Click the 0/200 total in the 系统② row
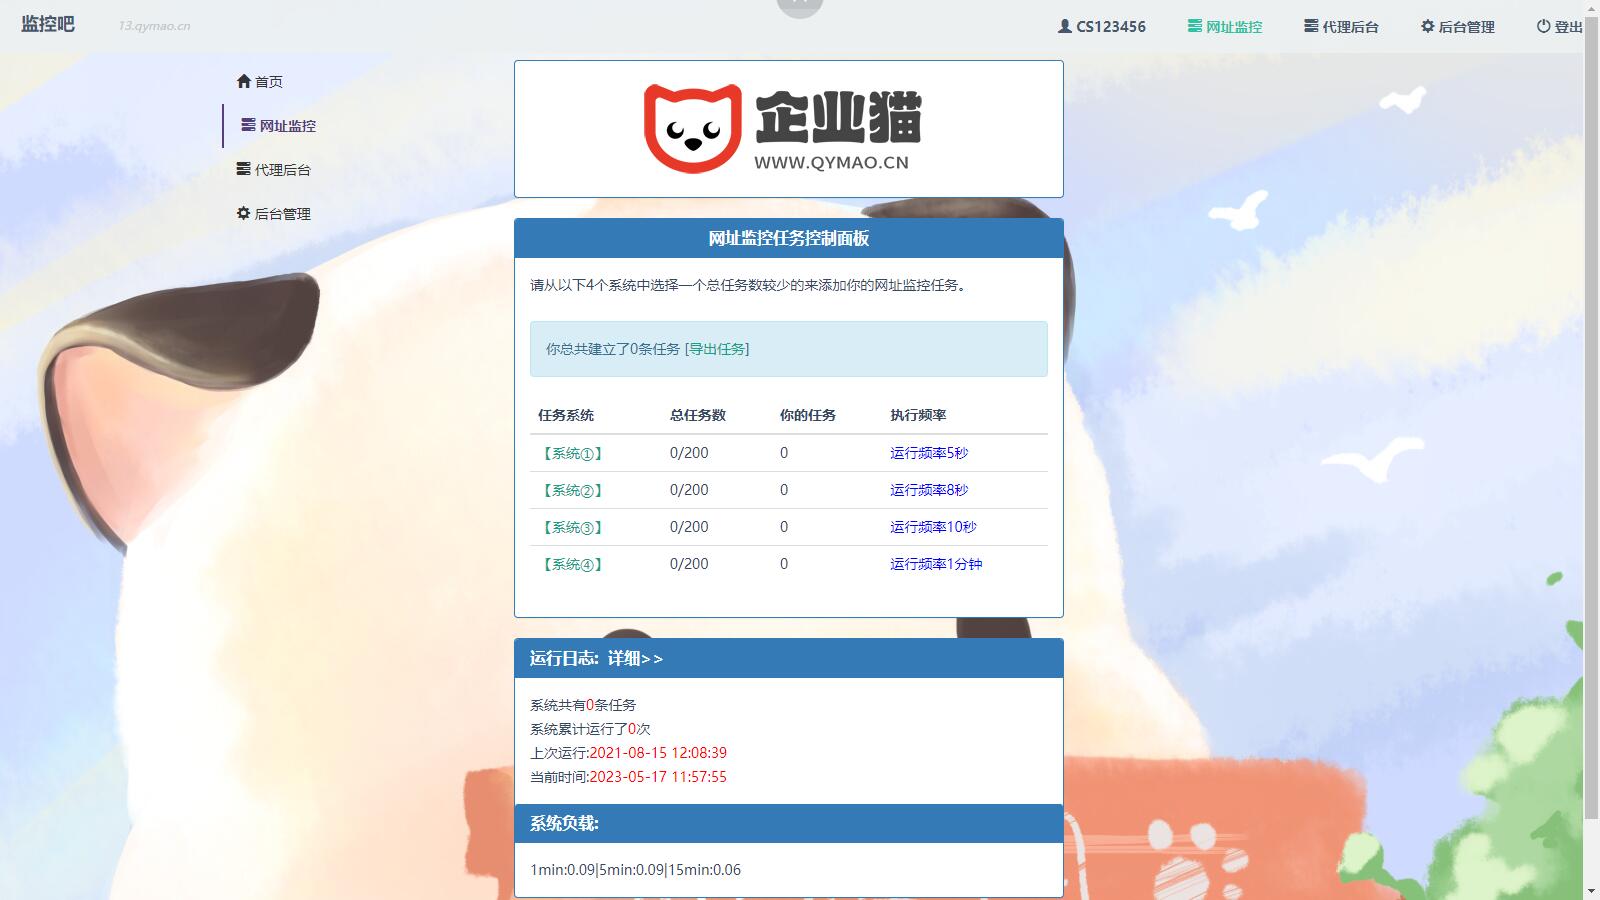This screenshot has width=1600, height=900. coord(689,490)
